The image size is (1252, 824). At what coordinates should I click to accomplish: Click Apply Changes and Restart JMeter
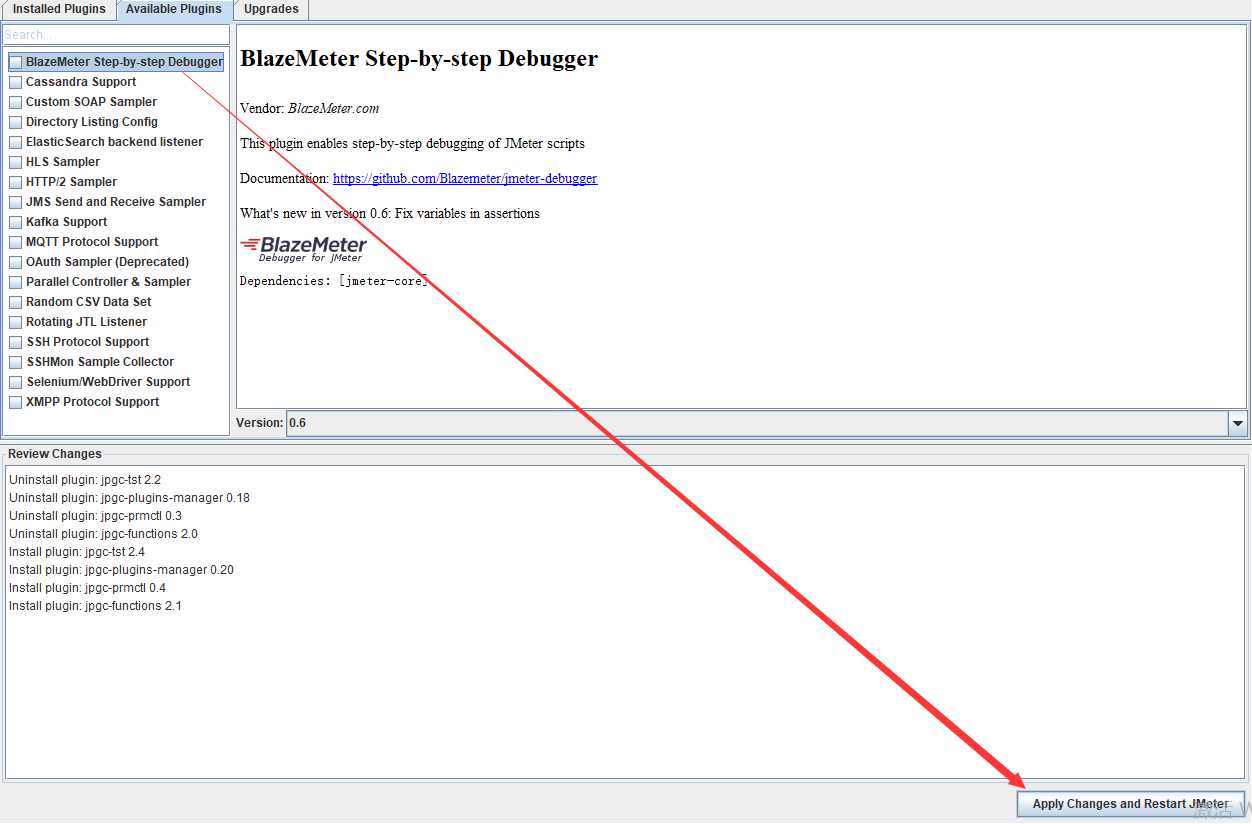(x=1131, y=804)
